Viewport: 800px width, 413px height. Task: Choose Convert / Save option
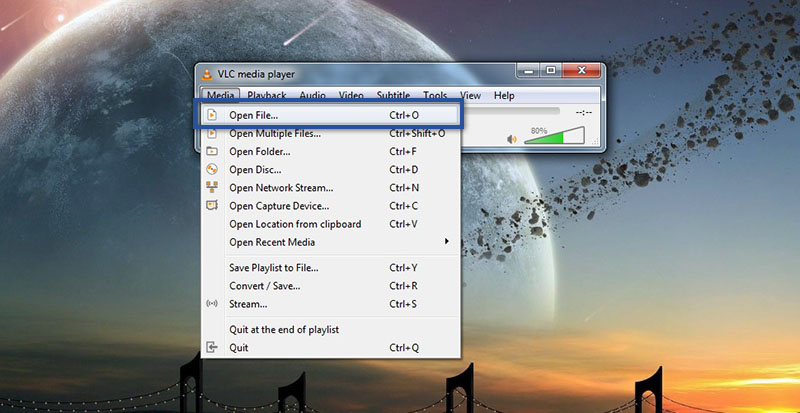coord(264,286)
